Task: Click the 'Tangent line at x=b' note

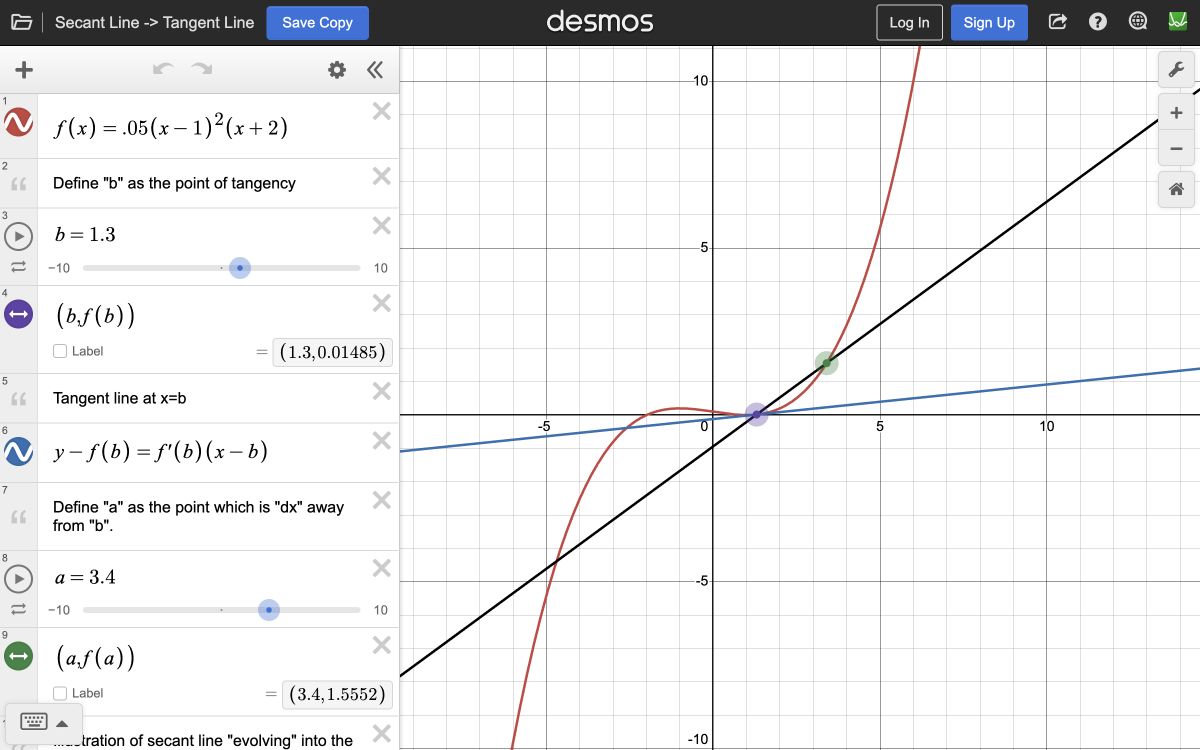Action: pyautogui.click(x=120, y=398)
